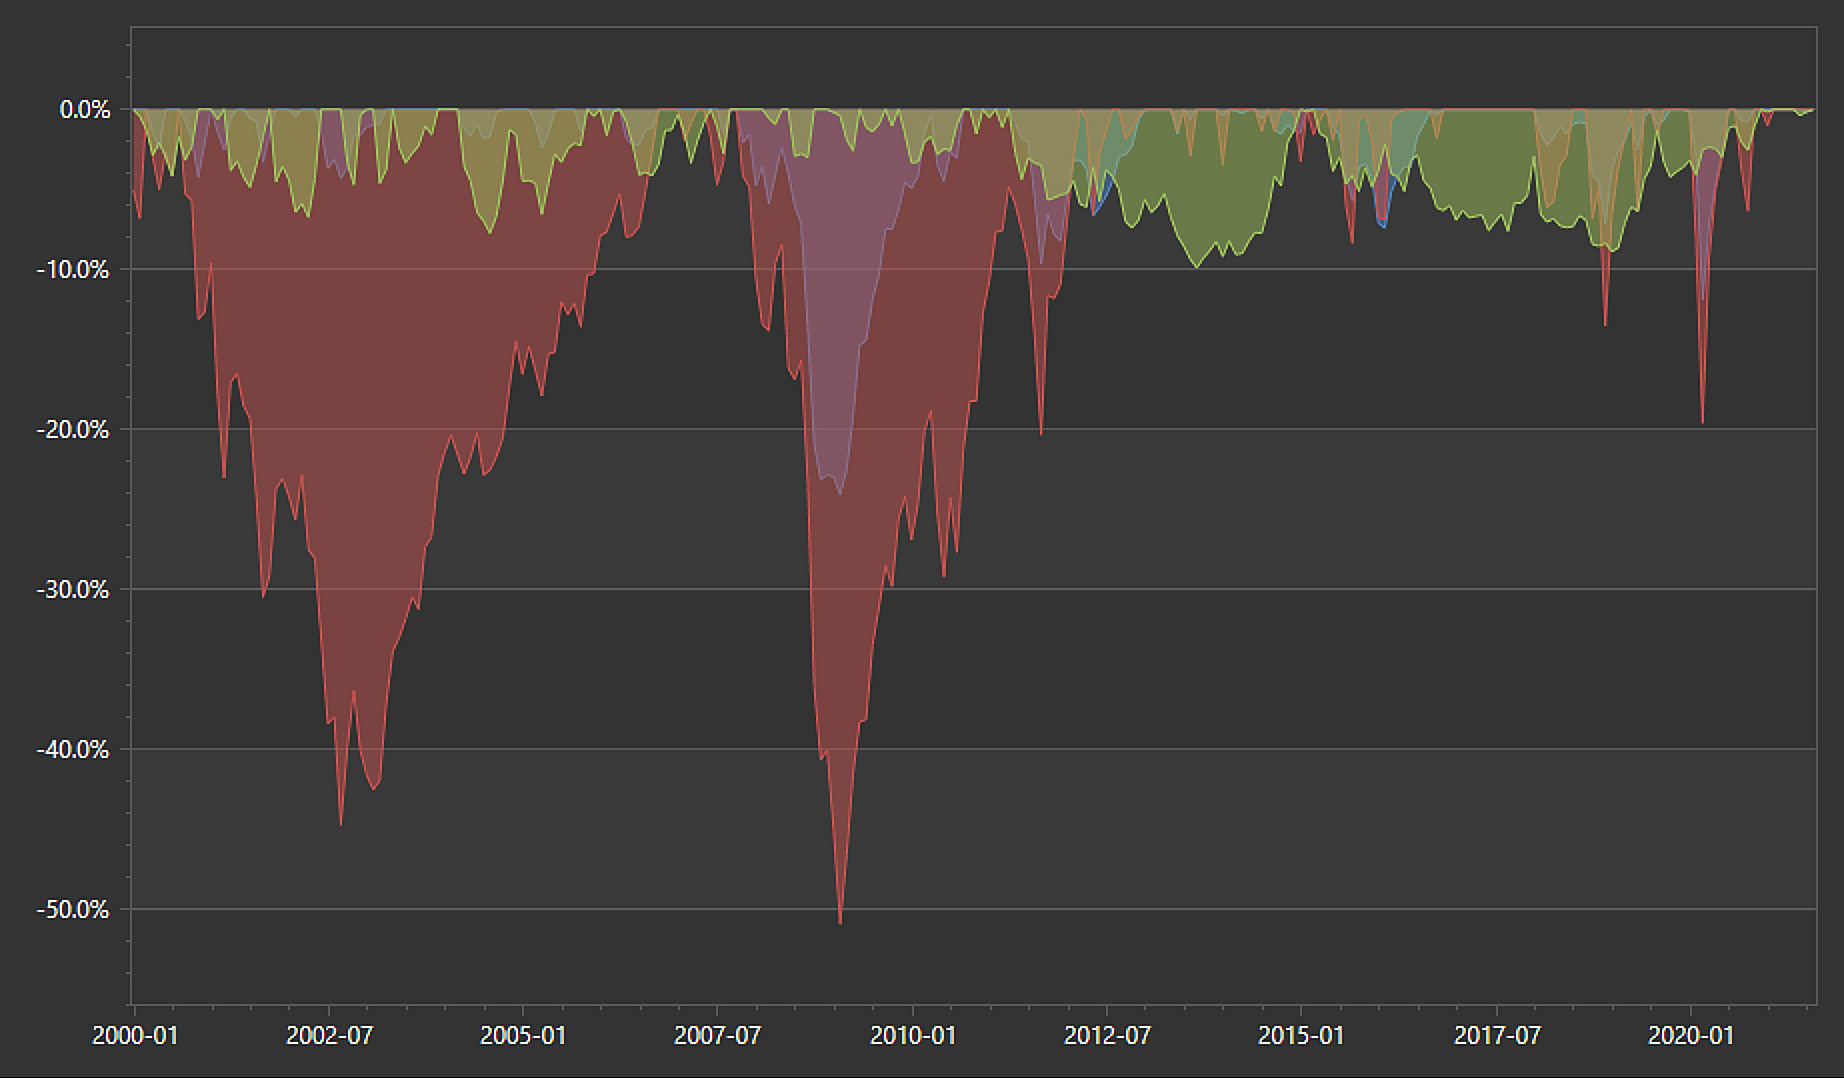Click the 0.0% y-axis label

[x=84, y=110]
